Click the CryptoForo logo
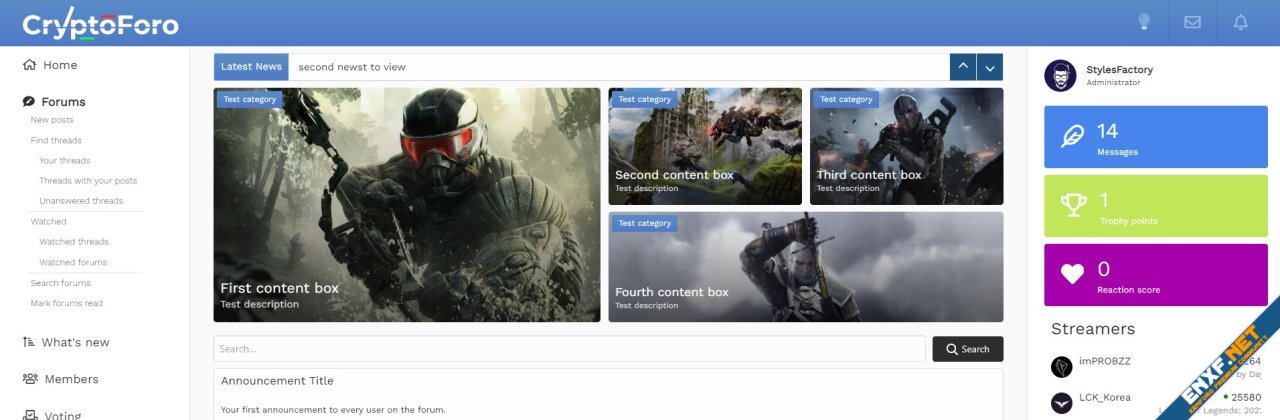 100,25
